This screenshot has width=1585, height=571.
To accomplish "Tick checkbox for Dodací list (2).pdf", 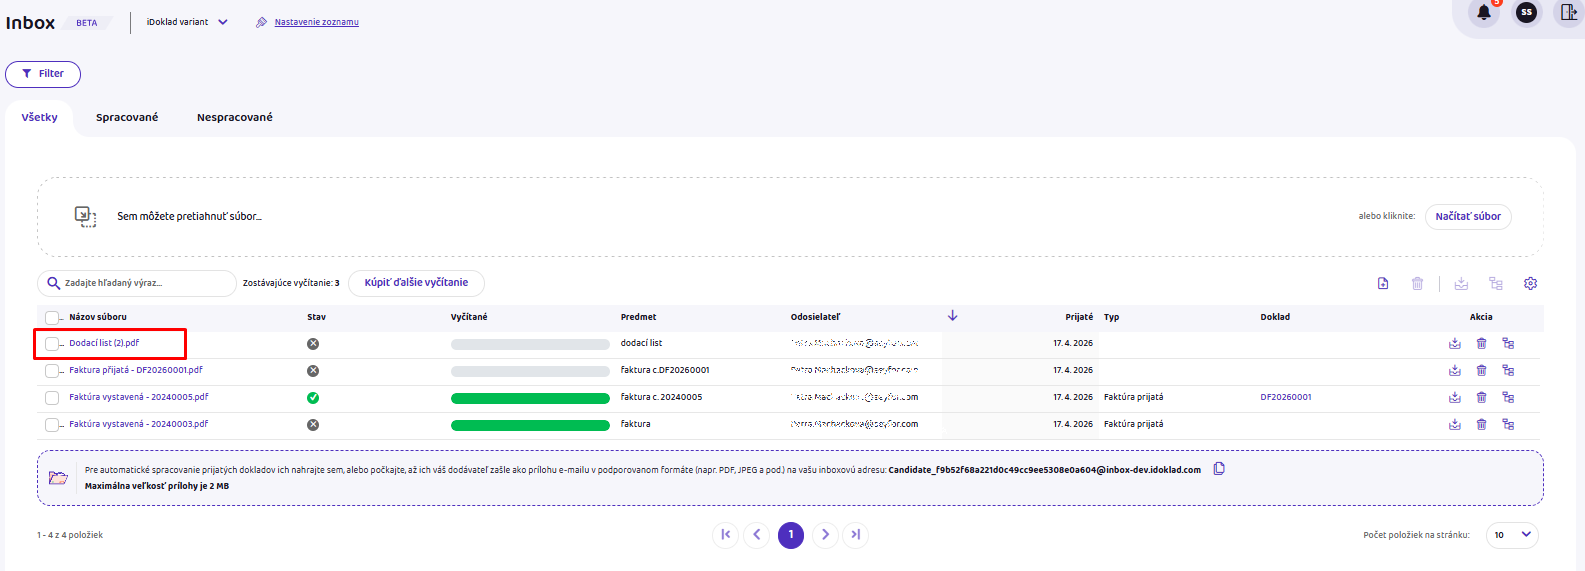I will 52,344.
